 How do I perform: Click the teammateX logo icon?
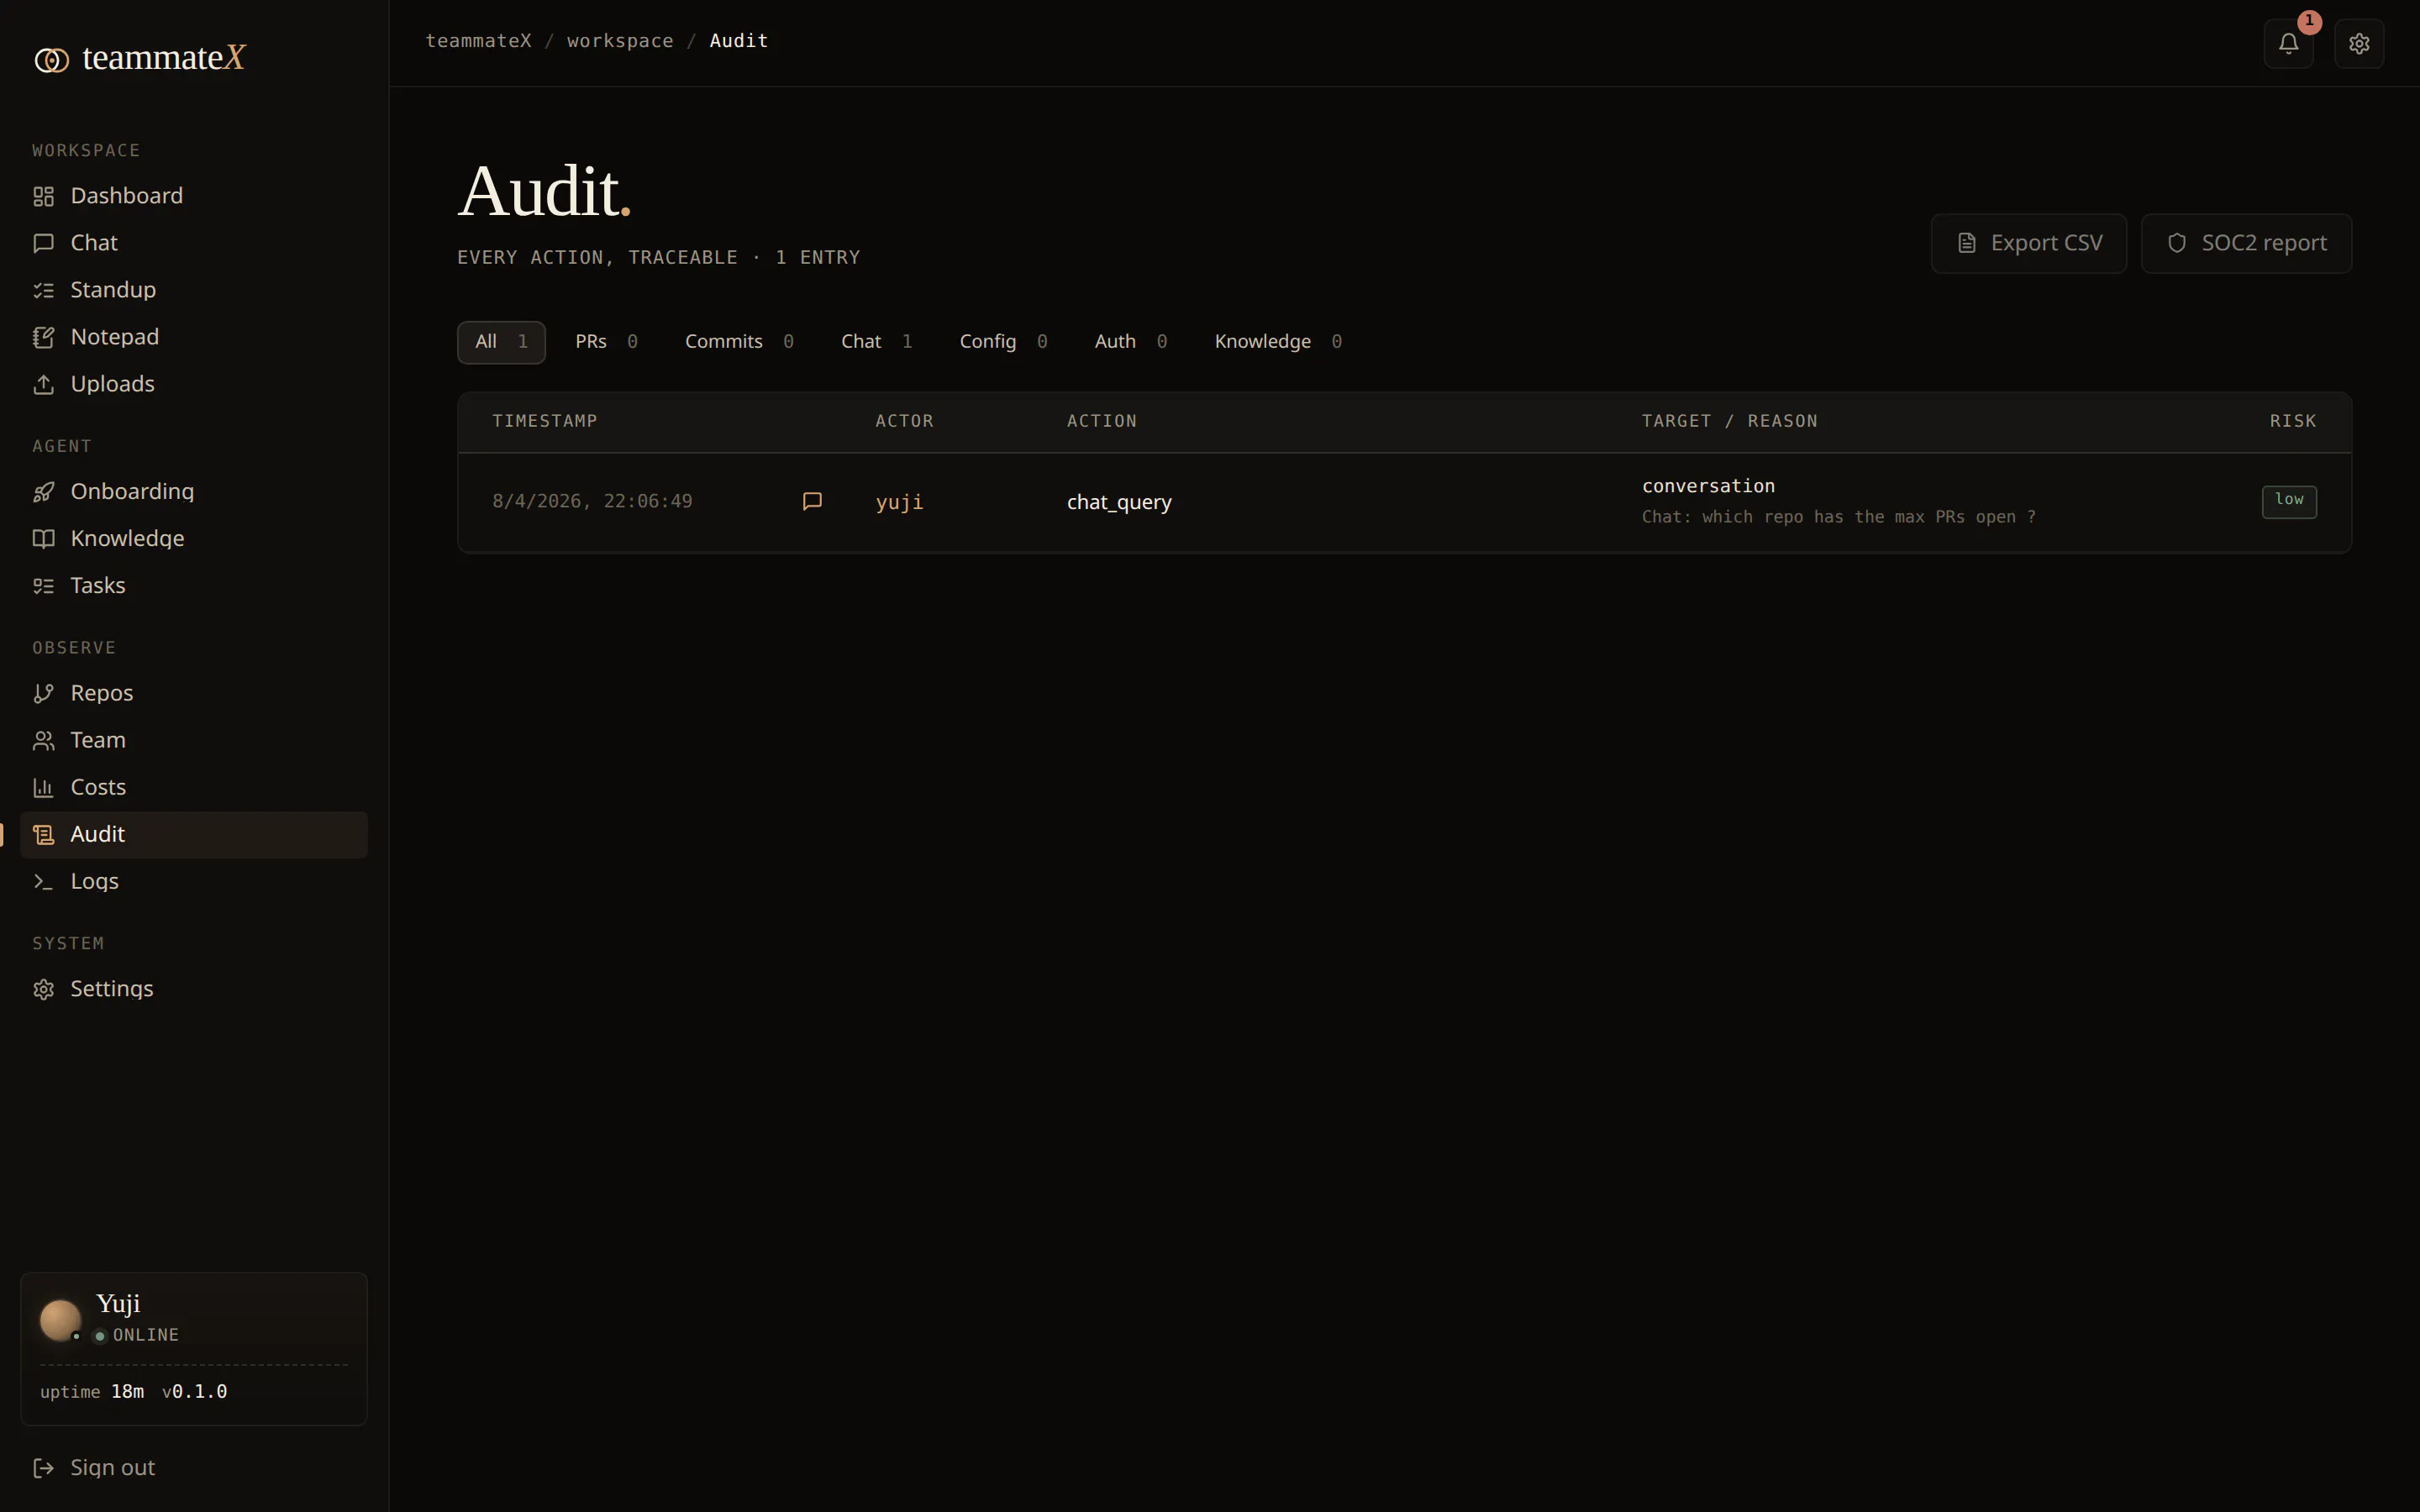click(x=52, y=60)
